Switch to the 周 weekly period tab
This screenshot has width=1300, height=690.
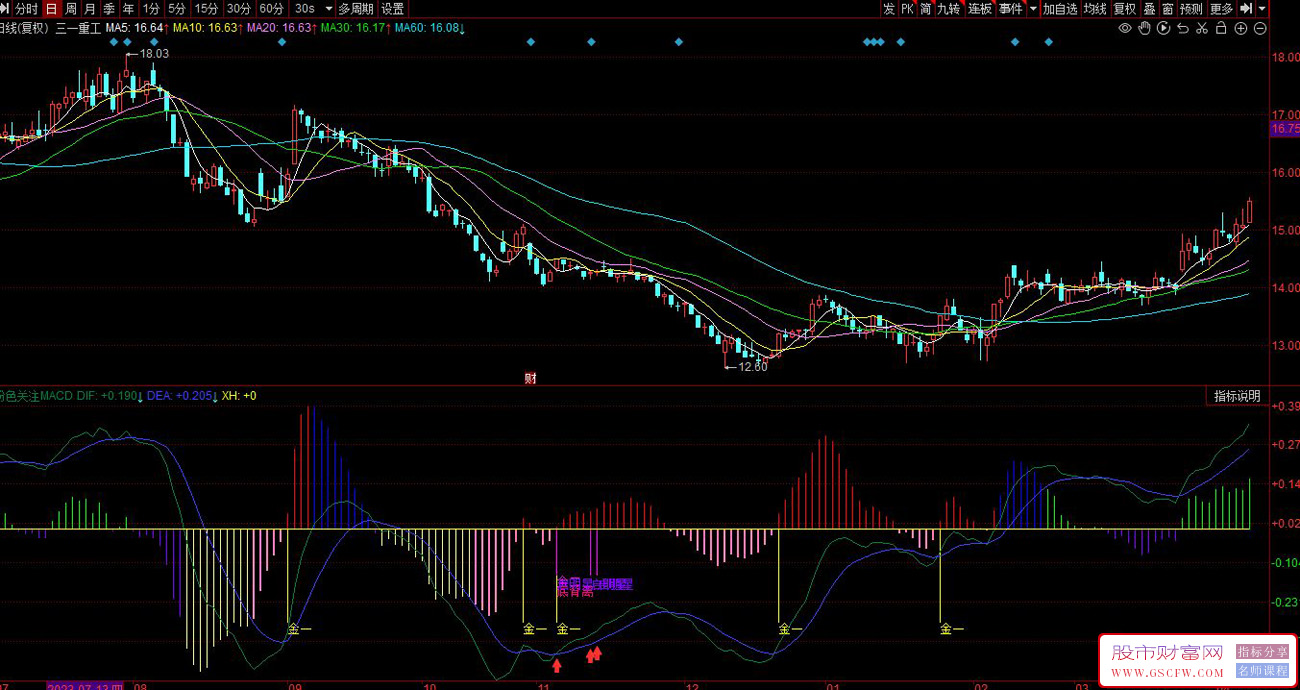[x=71, y=9]
